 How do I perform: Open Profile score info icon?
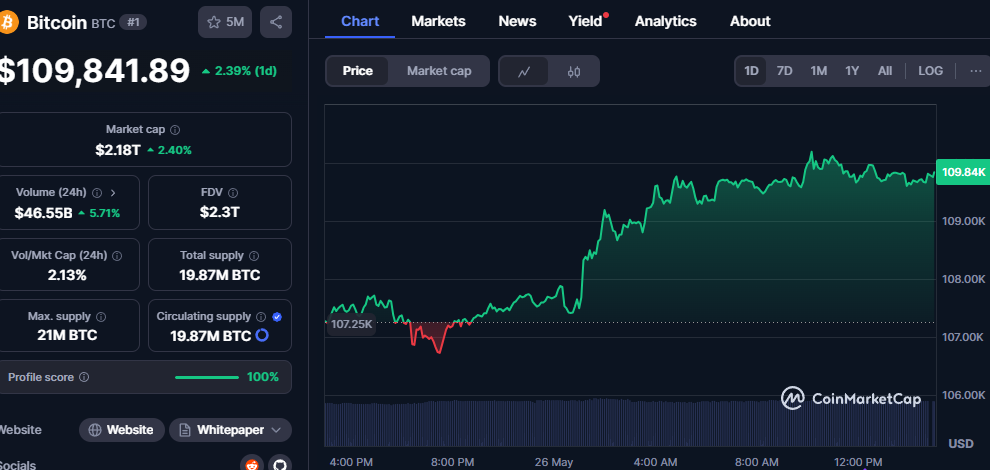pyautogui.click(x=84, y=377)
